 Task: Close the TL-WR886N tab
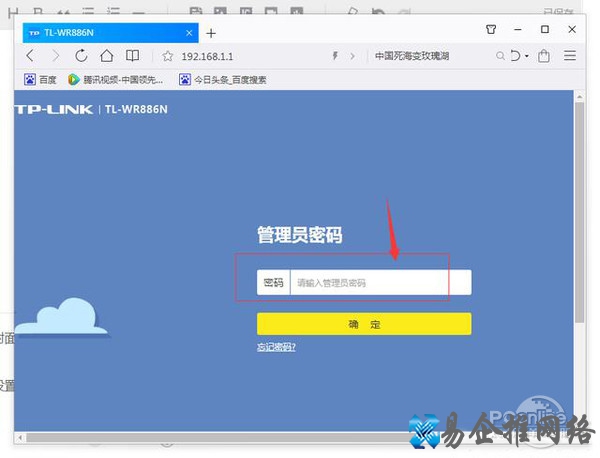(x=189, y=33)
